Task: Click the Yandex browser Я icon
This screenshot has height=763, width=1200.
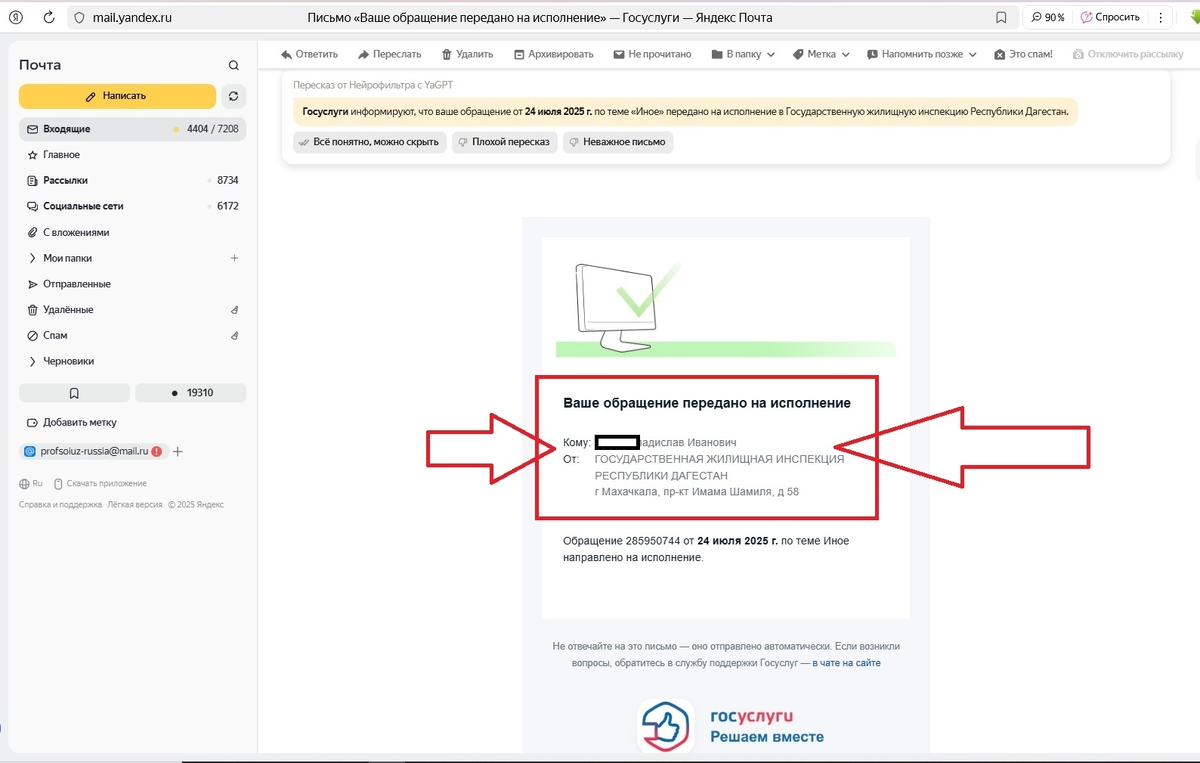Action: tap(15, 17)
